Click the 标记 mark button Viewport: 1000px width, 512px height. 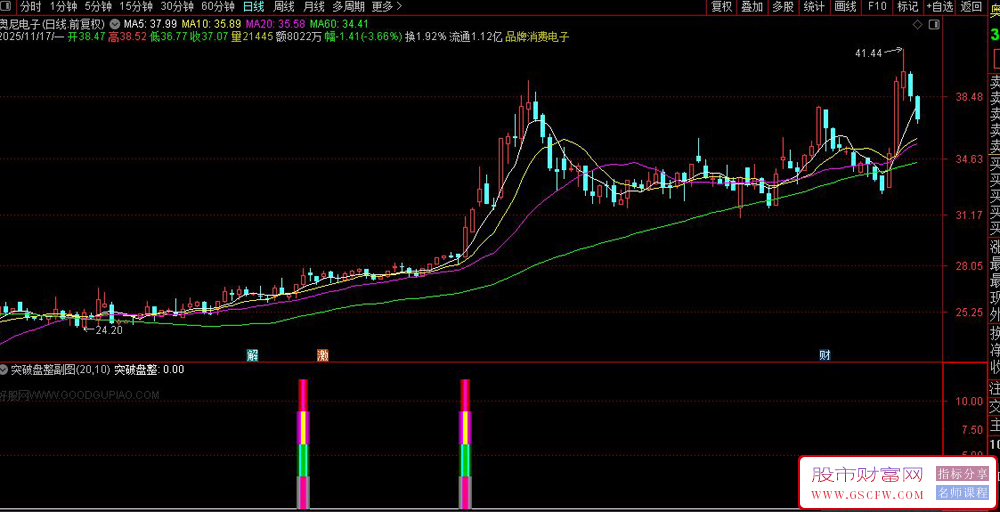(908, 7)
